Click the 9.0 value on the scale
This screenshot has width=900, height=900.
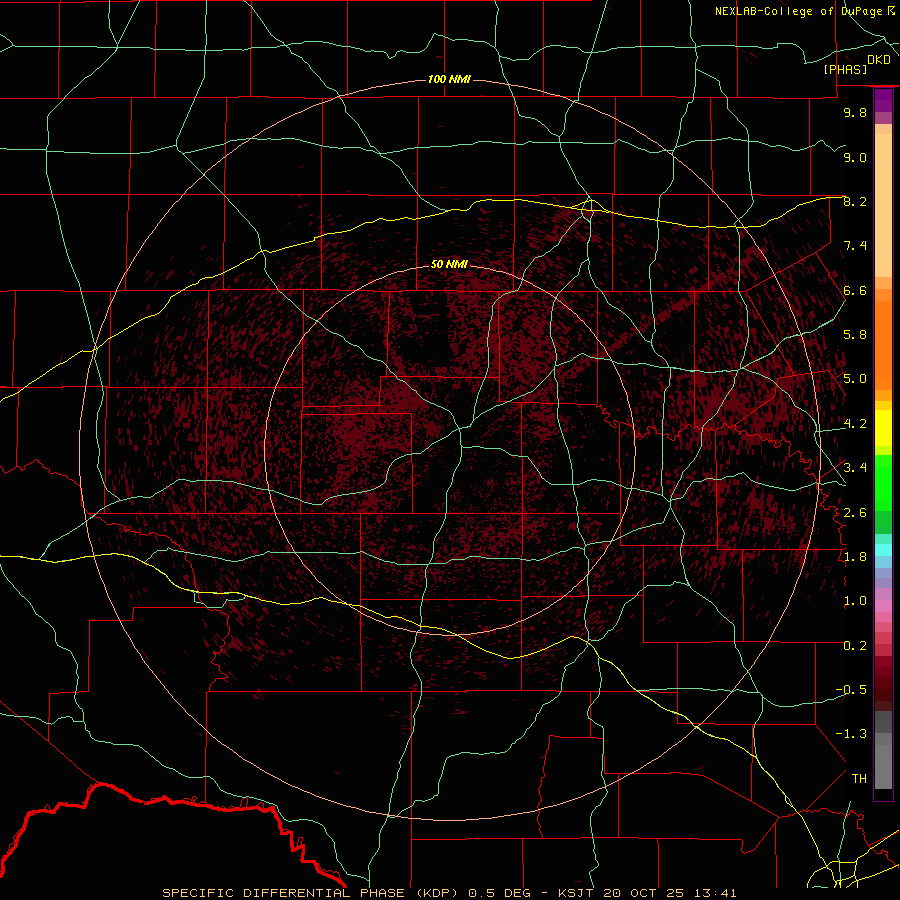[x=855, y=157]
